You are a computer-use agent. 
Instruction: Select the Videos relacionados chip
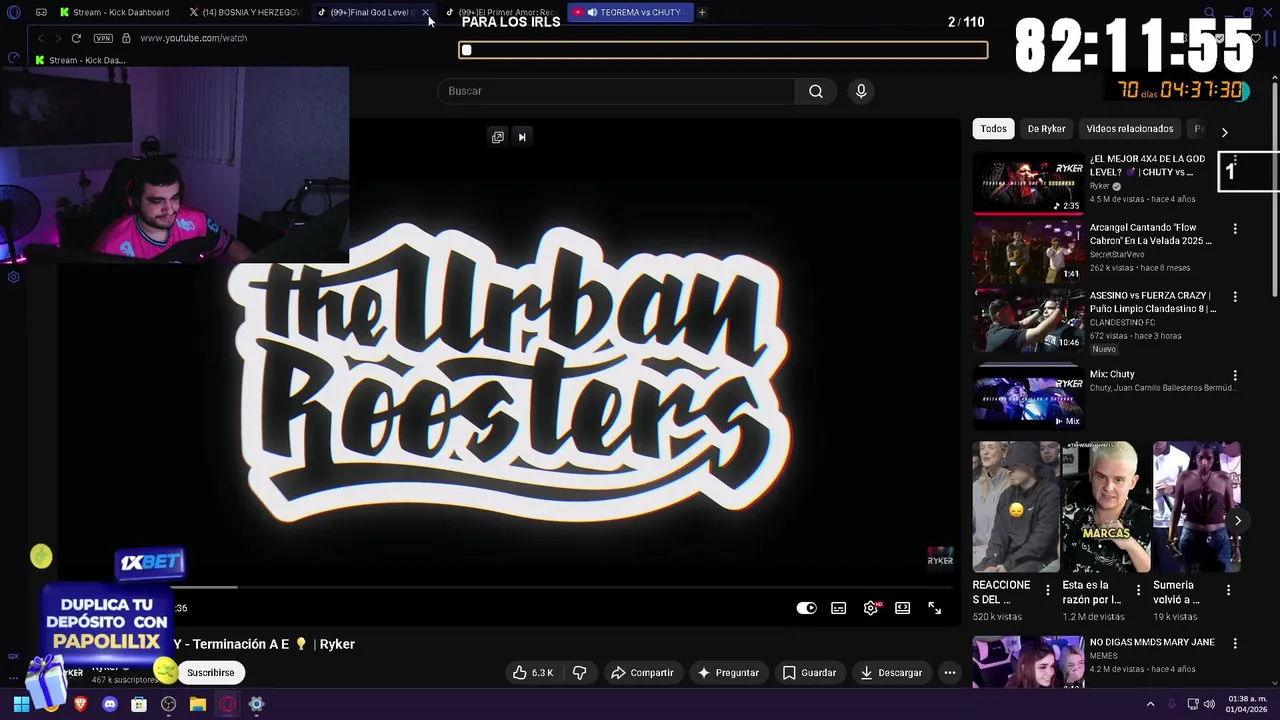tap(1130, 129)
